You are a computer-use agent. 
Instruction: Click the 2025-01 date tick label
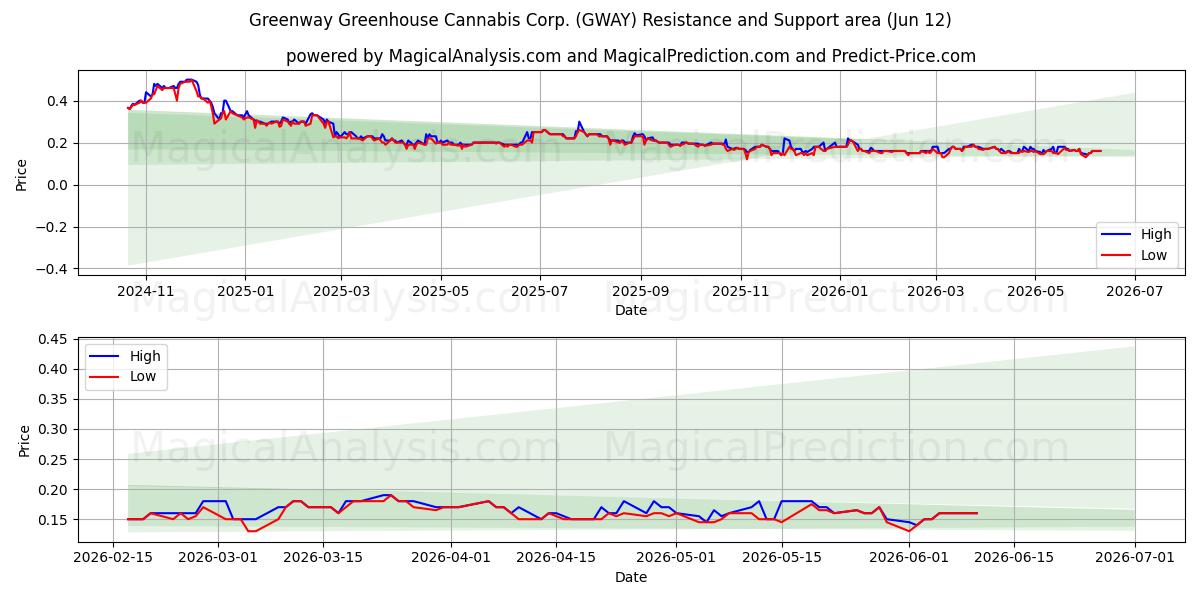244,291
